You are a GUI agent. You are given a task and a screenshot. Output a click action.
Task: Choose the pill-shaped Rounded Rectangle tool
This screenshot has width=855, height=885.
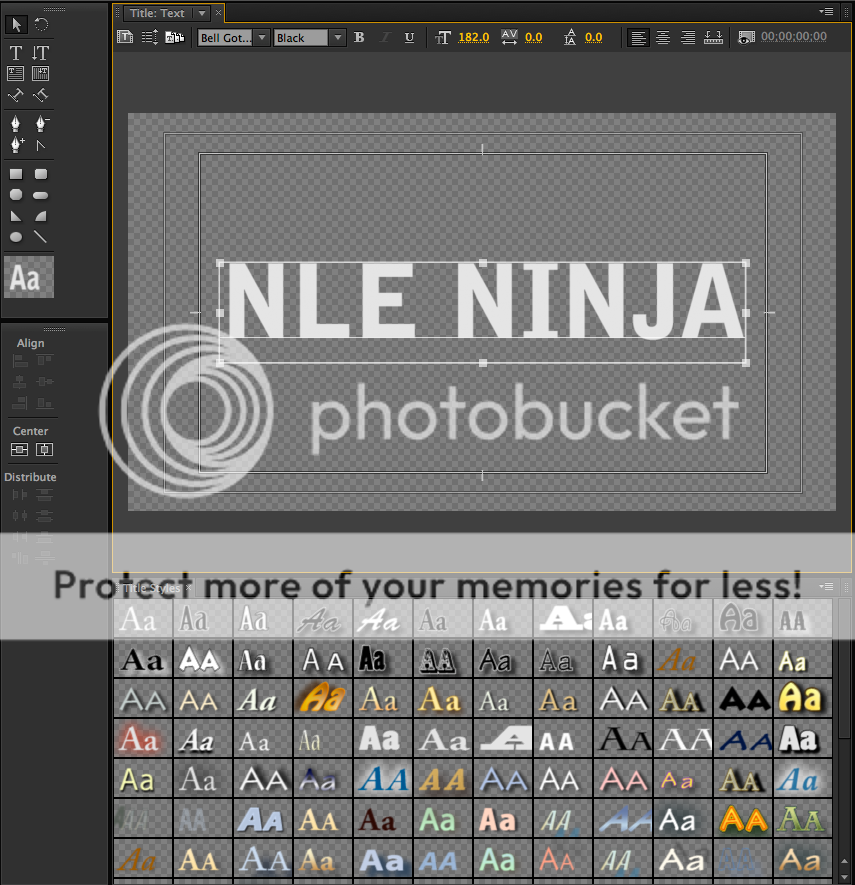click(41, 195)
